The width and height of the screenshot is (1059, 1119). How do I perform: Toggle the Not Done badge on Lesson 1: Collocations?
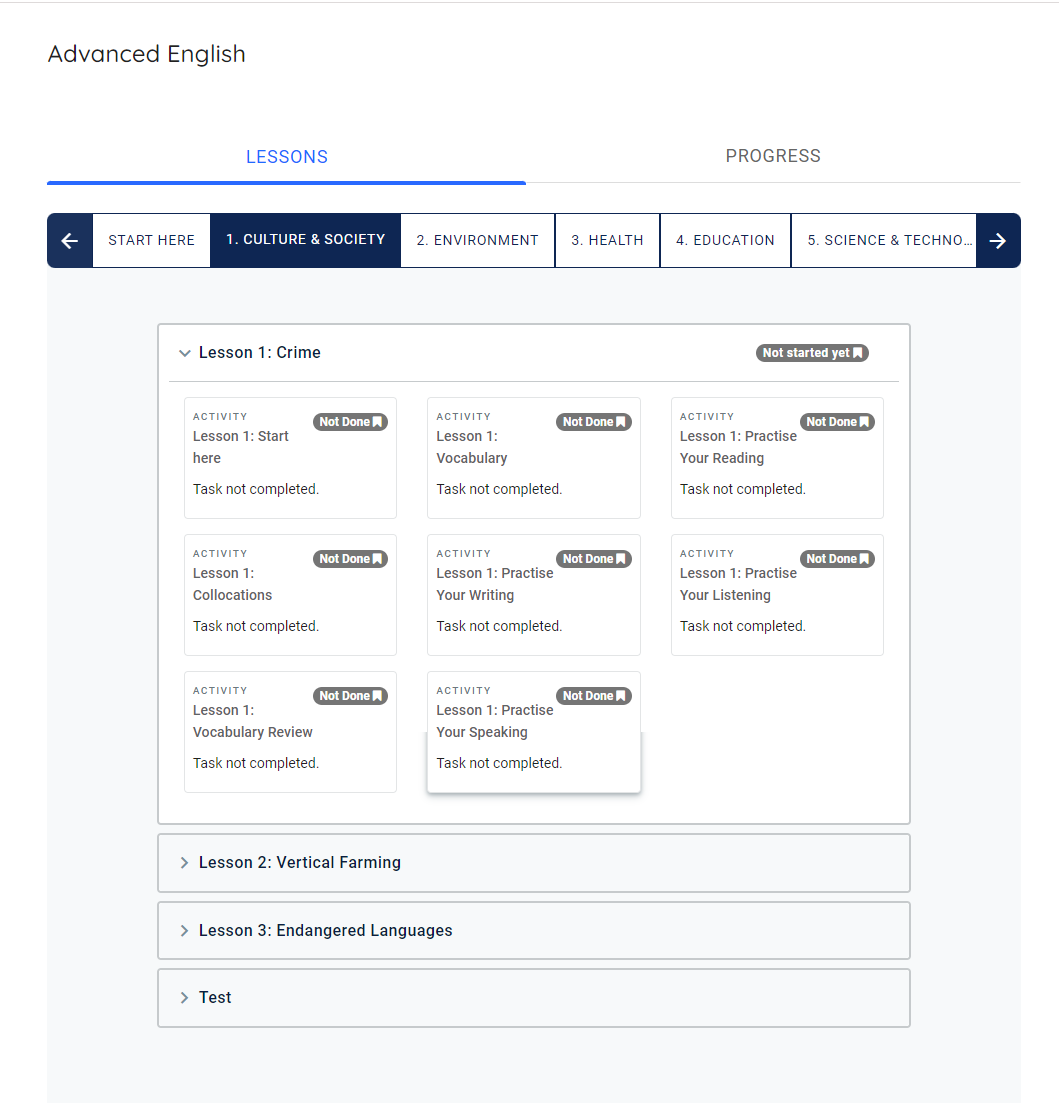coord(350,558)
